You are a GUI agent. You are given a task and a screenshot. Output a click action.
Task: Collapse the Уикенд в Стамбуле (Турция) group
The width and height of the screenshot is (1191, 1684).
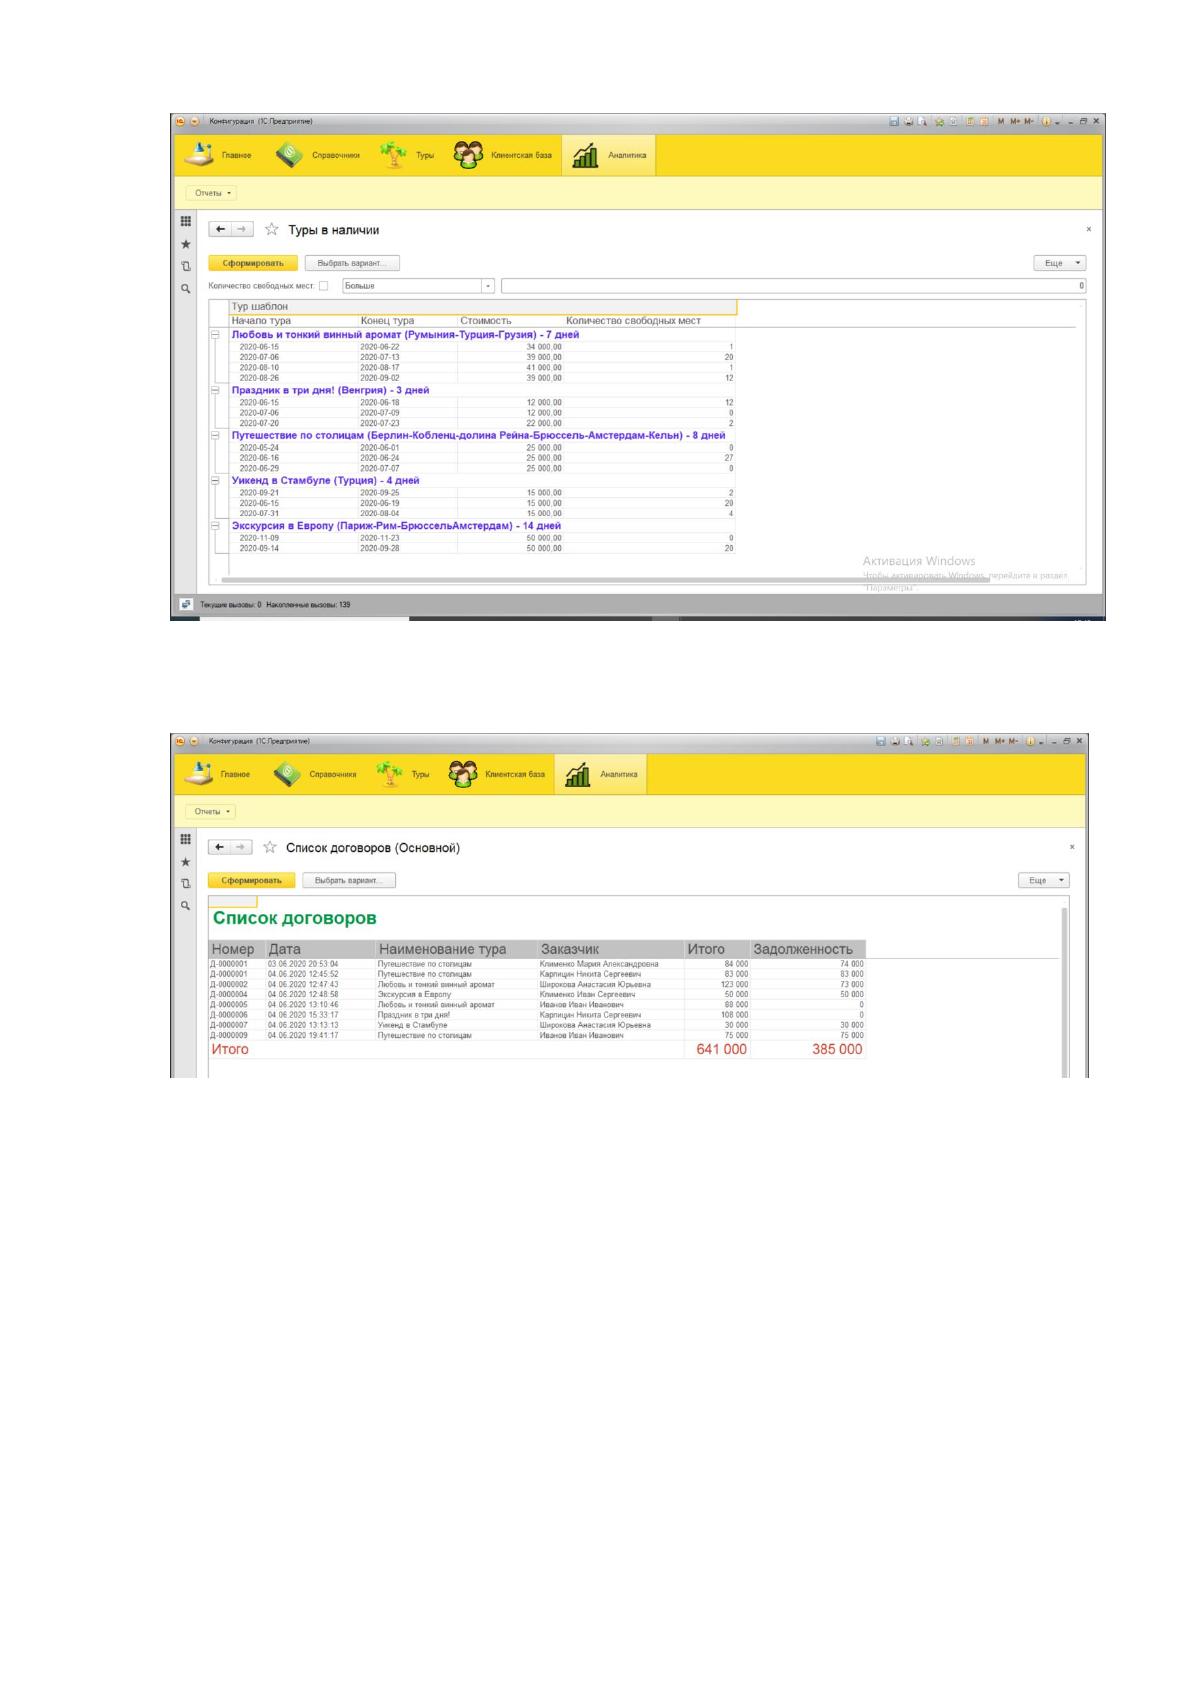pyautogui.click(x=215, y=480)
